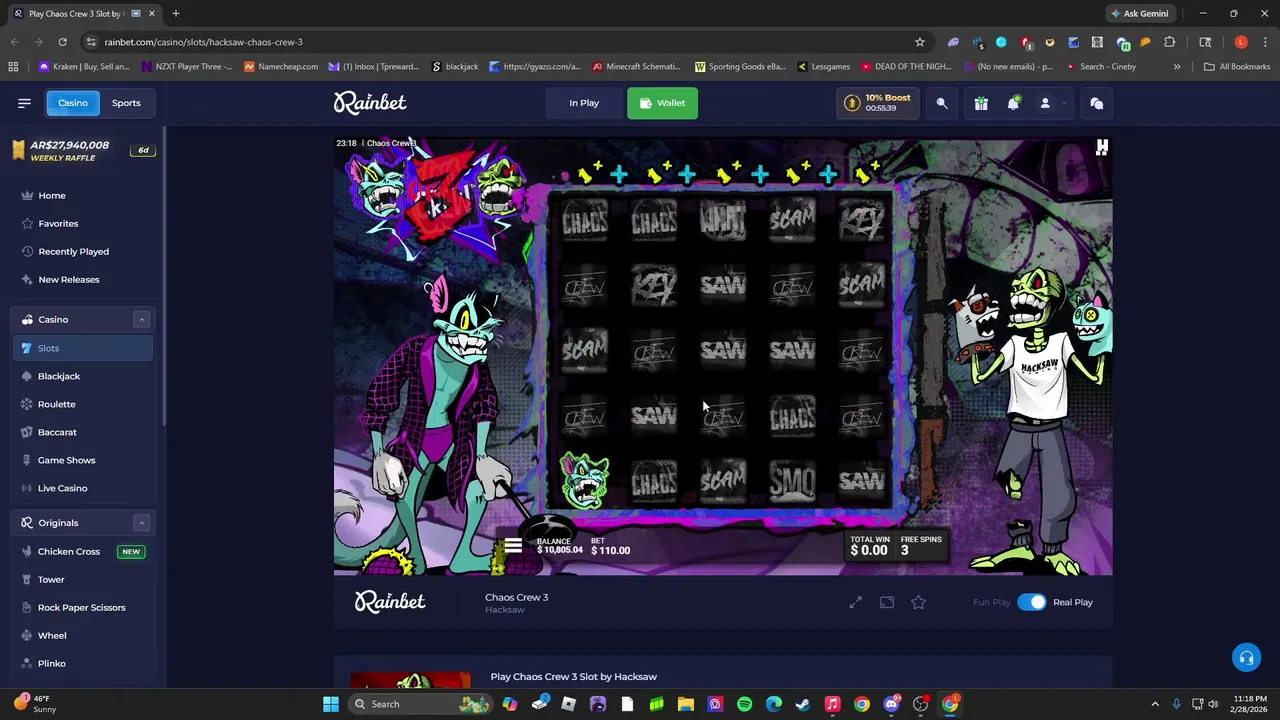The image size is (1280, 720).
Task: Open Spotify from the taskbar
Action: [x=744, y=704]
